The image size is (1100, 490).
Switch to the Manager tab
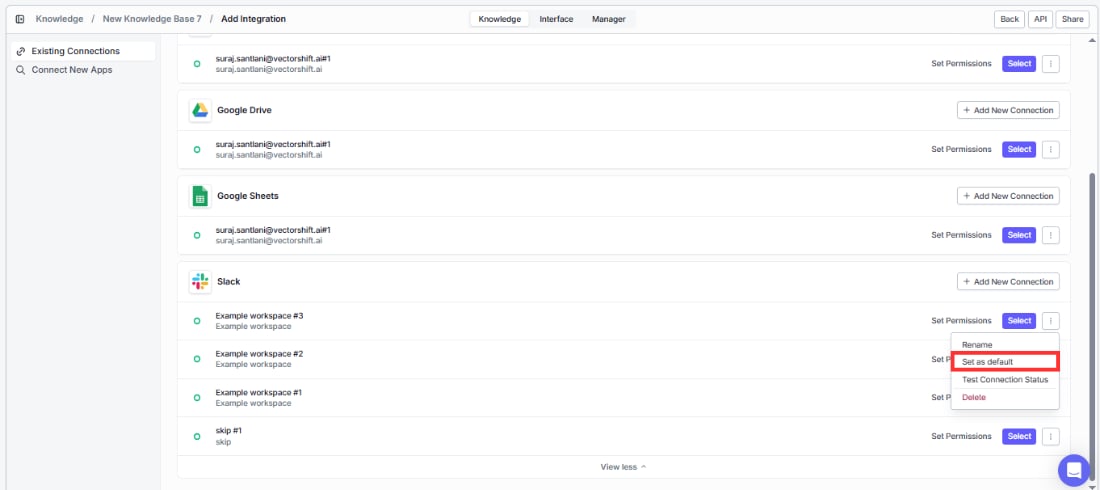pos(608,19)
